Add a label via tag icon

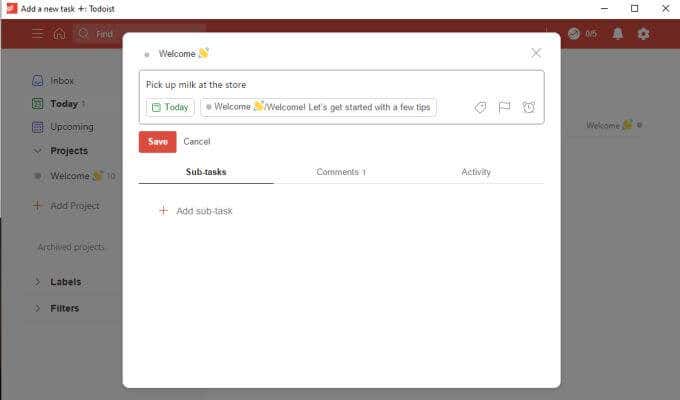point(480,107)
